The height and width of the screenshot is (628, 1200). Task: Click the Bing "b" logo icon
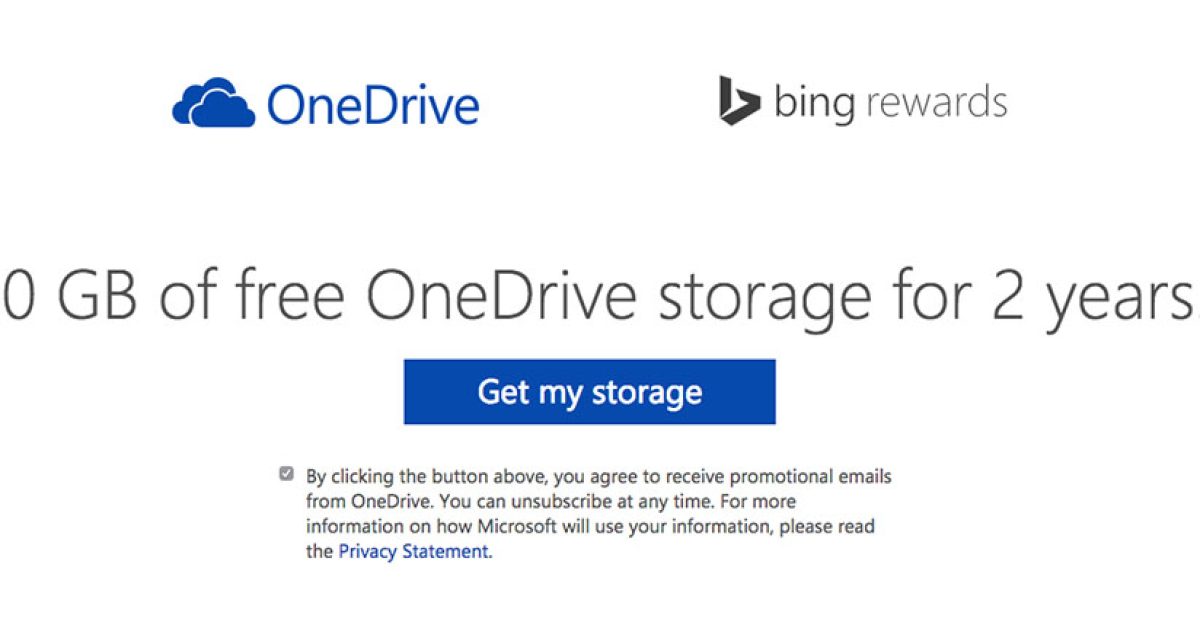click(739, 102)
